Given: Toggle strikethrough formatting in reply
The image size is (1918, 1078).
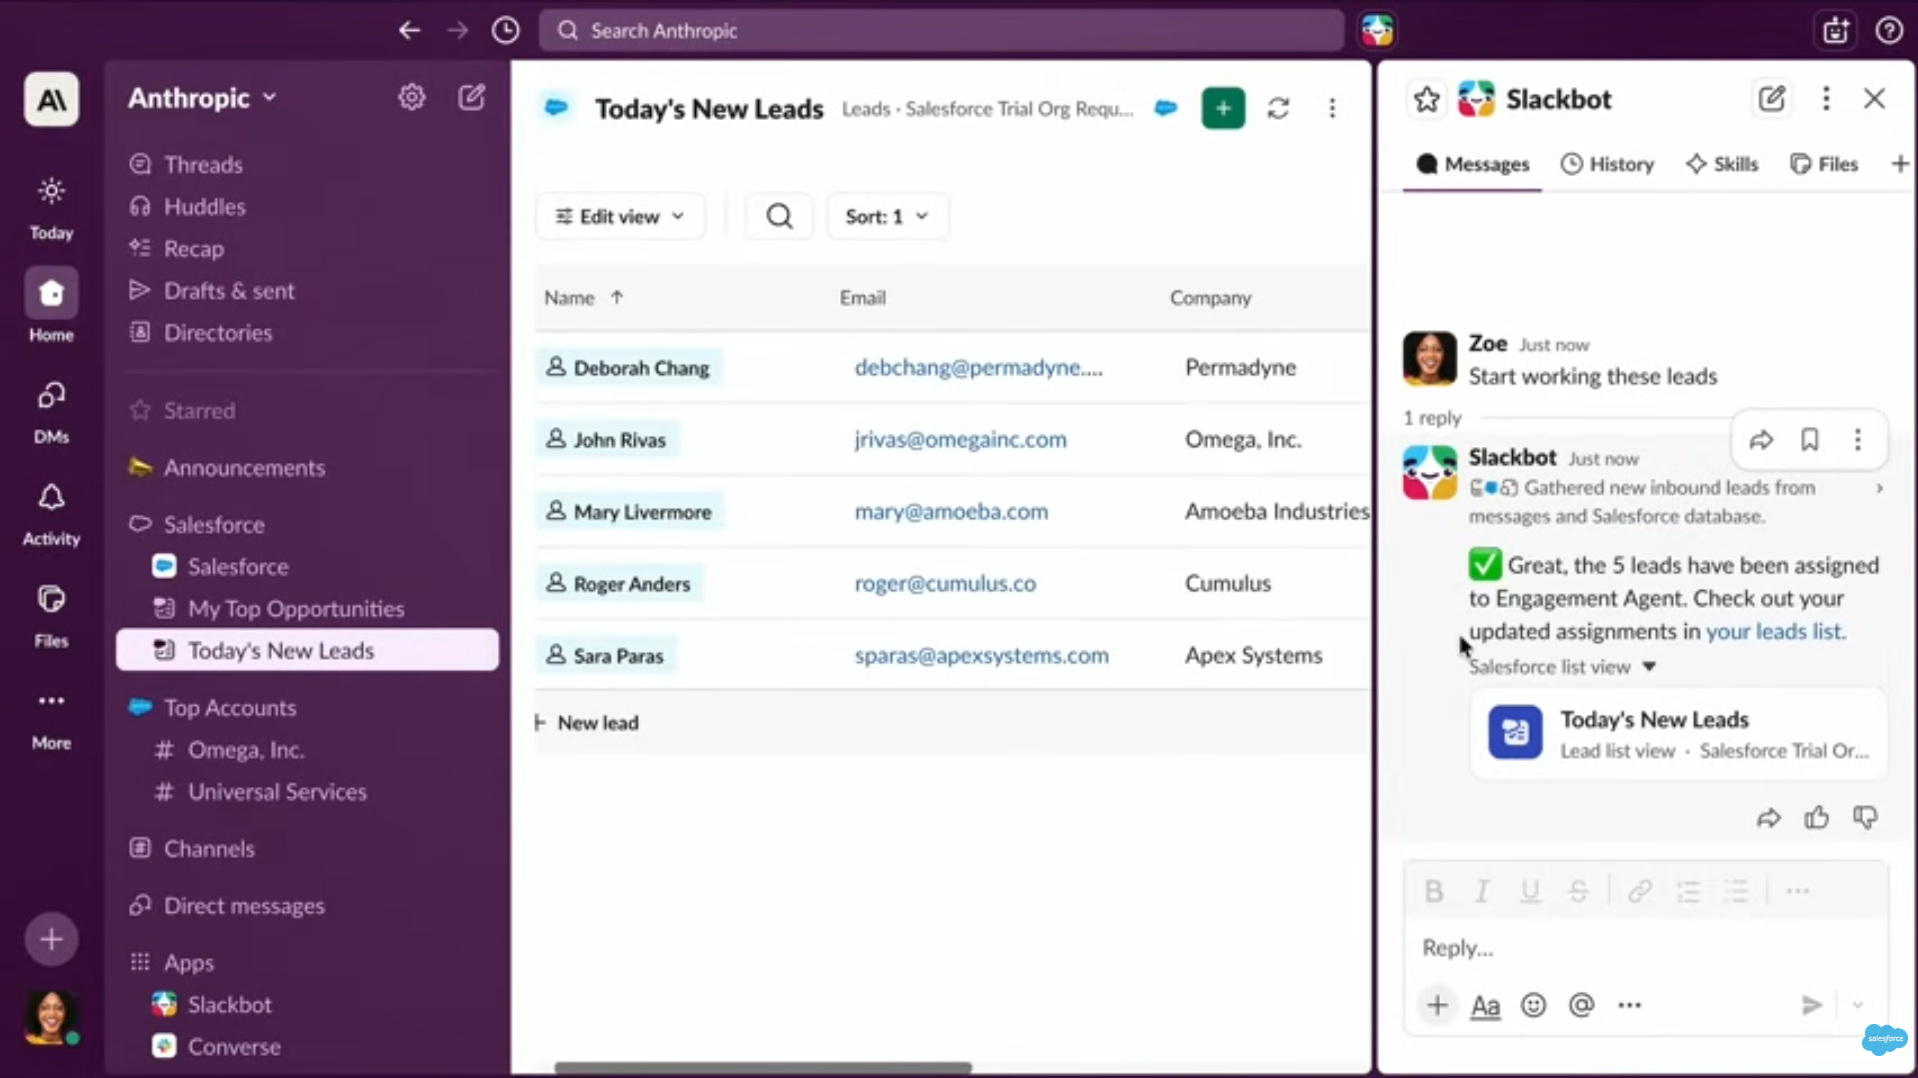Looking at the screenshot, I should 1578,891.
